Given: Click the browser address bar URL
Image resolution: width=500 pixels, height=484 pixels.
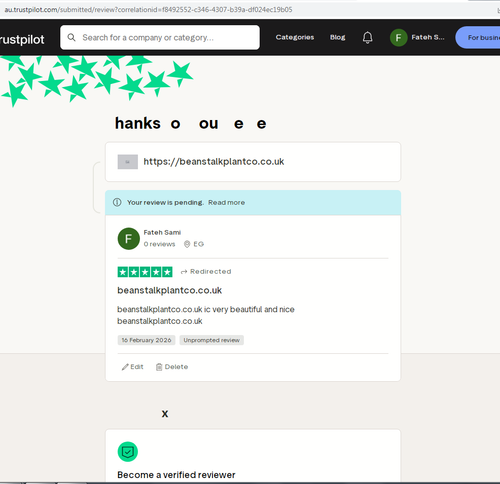Looking at the screenshot, I should pyautogui.click(x=148, y=10).
